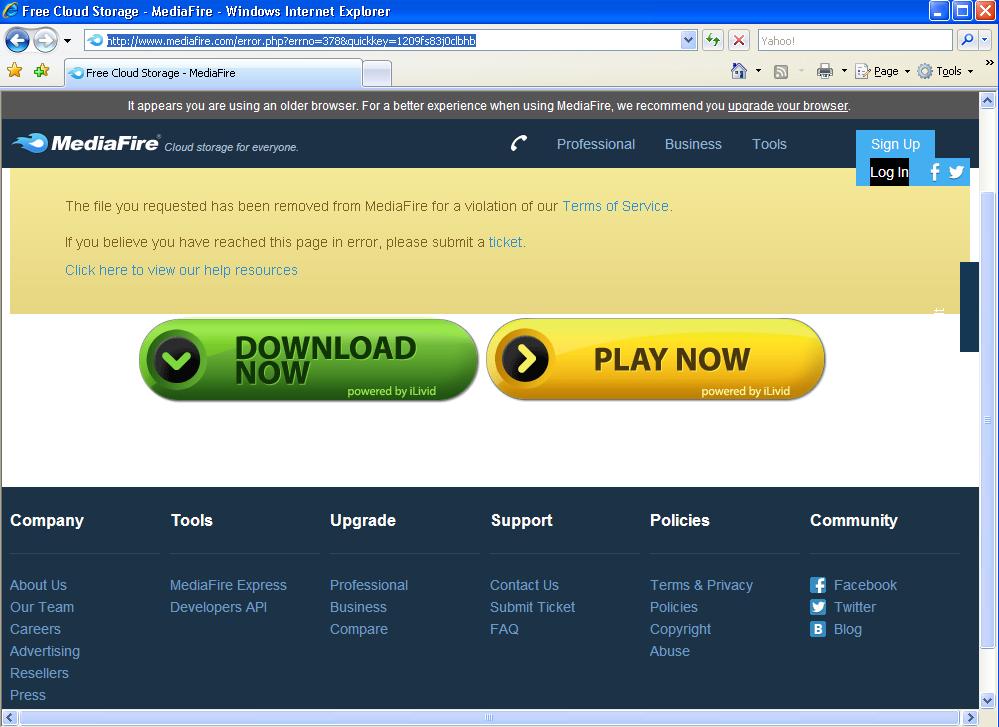
Task: Expand the address bar history dropdown
Action: coord(688,41)
